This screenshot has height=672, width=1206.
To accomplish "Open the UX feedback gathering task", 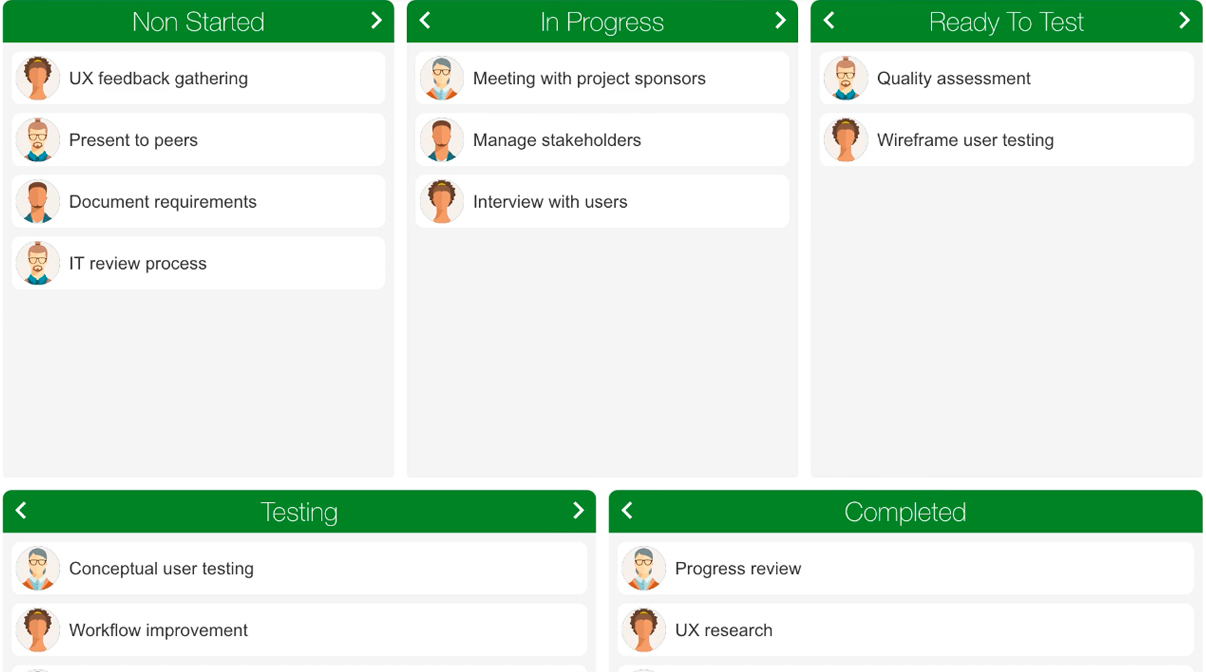I will point(199,78).
